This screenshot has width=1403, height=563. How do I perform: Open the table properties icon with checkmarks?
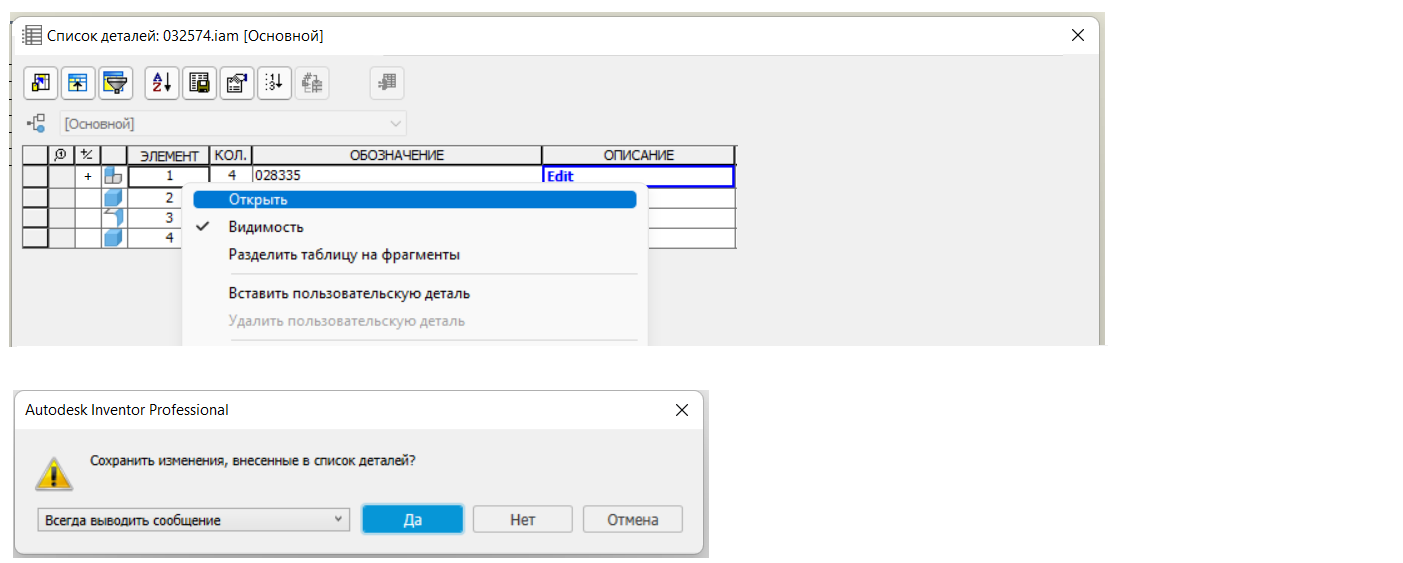[x=236, y=83]
